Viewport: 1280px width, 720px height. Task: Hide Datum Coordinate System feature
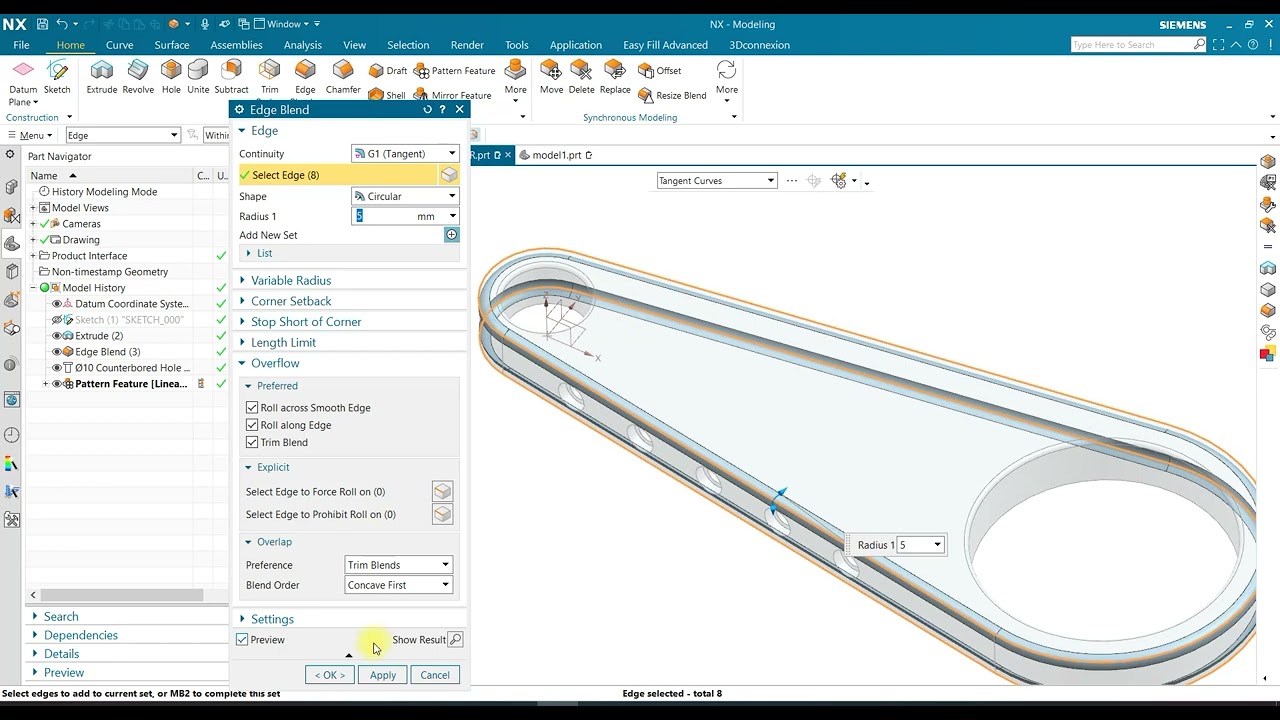pos(57,304)
